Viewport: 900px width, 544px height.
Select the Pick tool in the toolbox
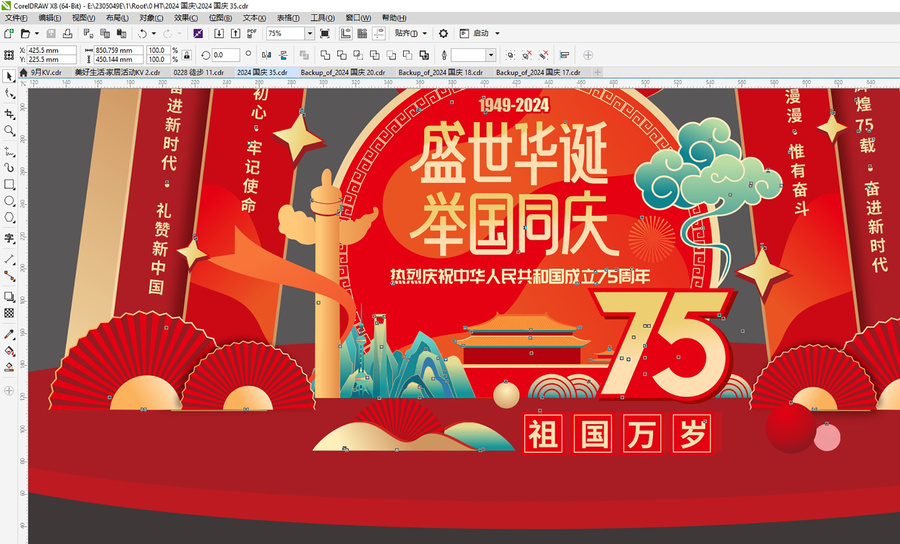[x=9, y=76]
